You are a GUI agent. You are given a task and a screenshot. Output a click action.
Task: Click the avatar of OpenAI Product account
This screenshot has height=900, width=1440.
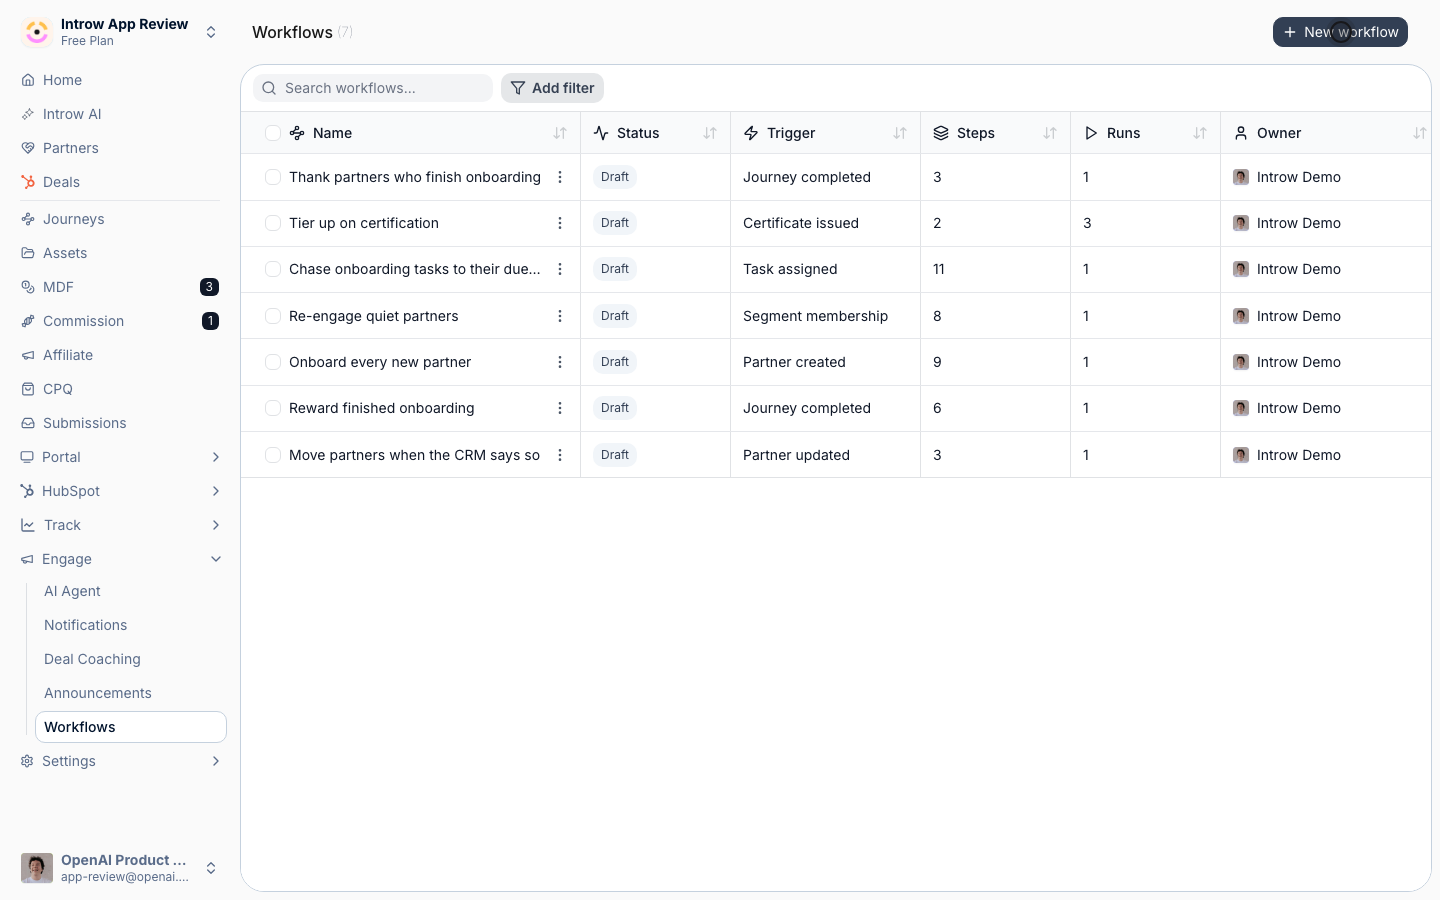pyautogui.click(x=37, y=868)
